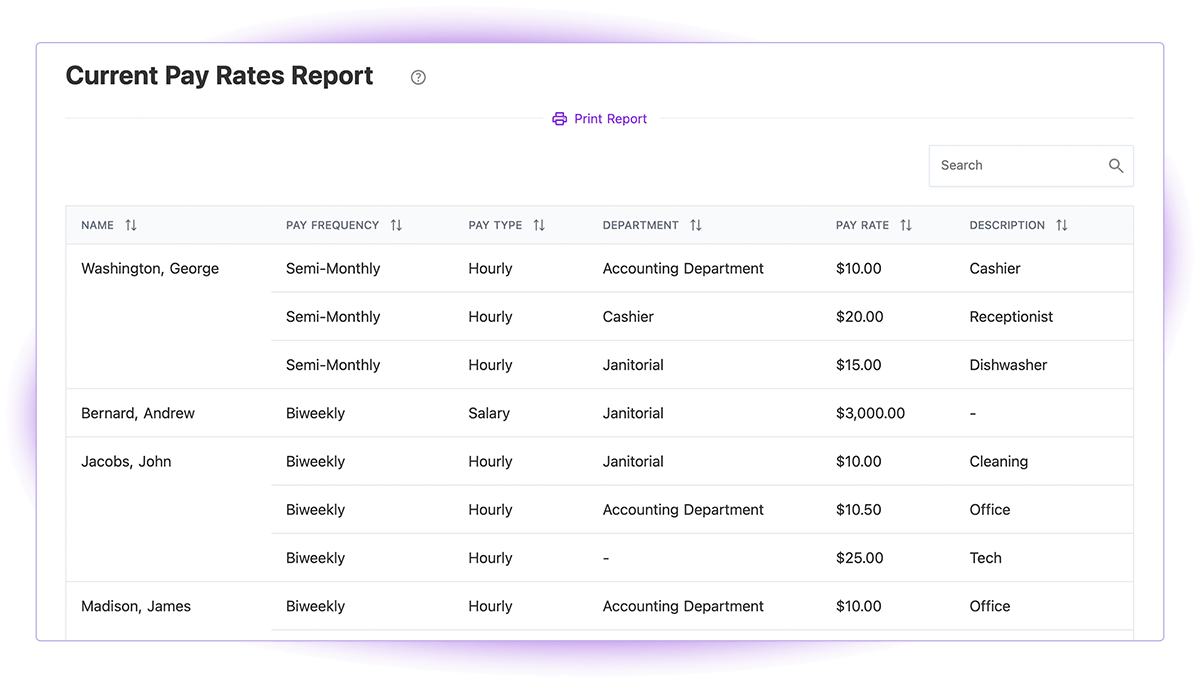Click the Cashier description in Washington's first row

[x=995, y=269]
